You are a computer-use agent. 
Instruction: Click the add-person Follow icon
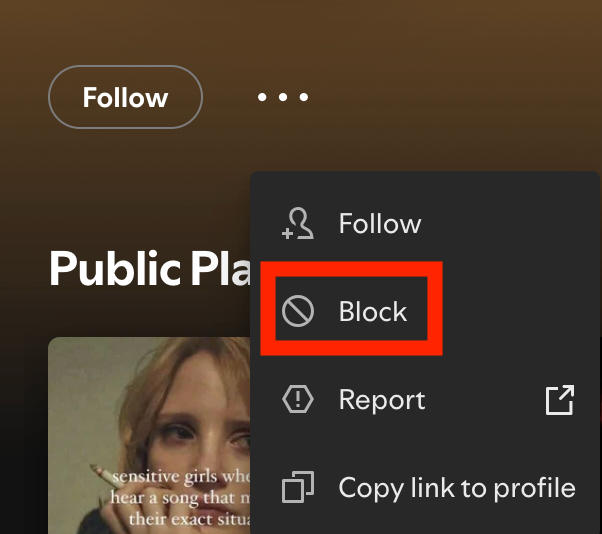click(298, 224)
